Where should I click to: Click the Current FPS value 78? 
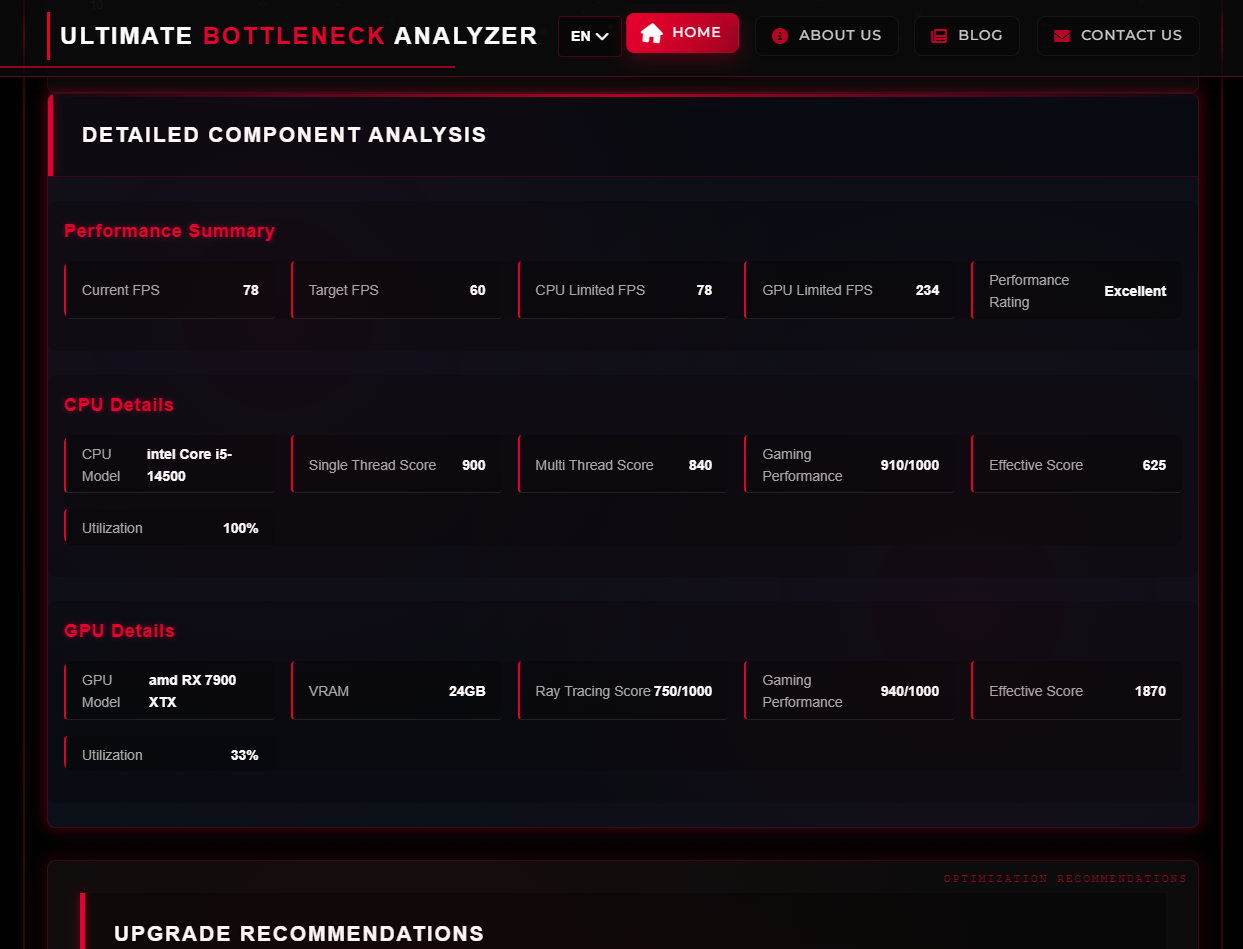[x=251, y=290]
